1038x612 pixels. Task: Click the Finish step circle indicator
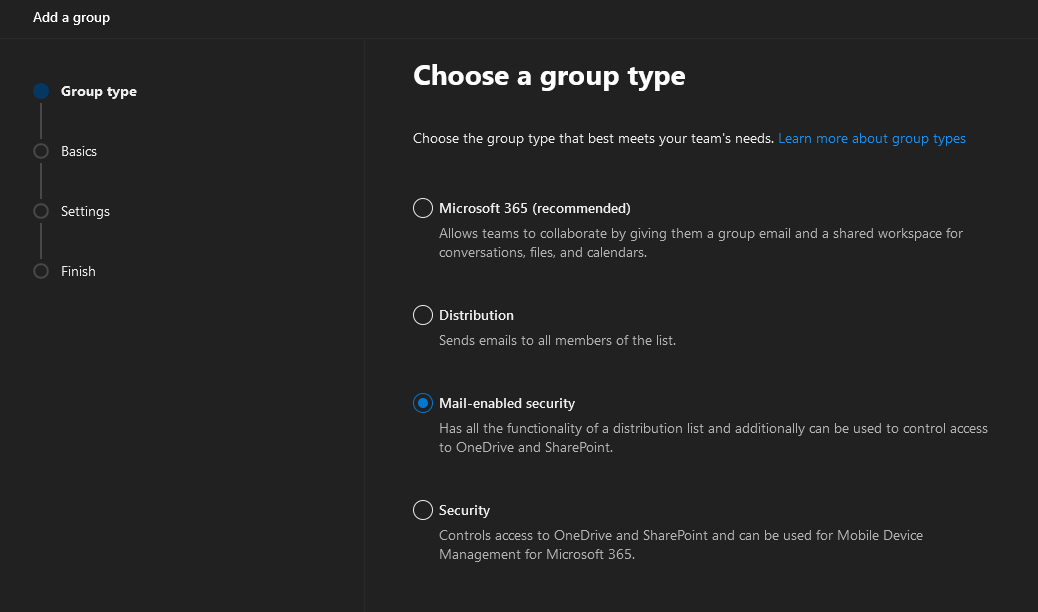pos(41,271)
